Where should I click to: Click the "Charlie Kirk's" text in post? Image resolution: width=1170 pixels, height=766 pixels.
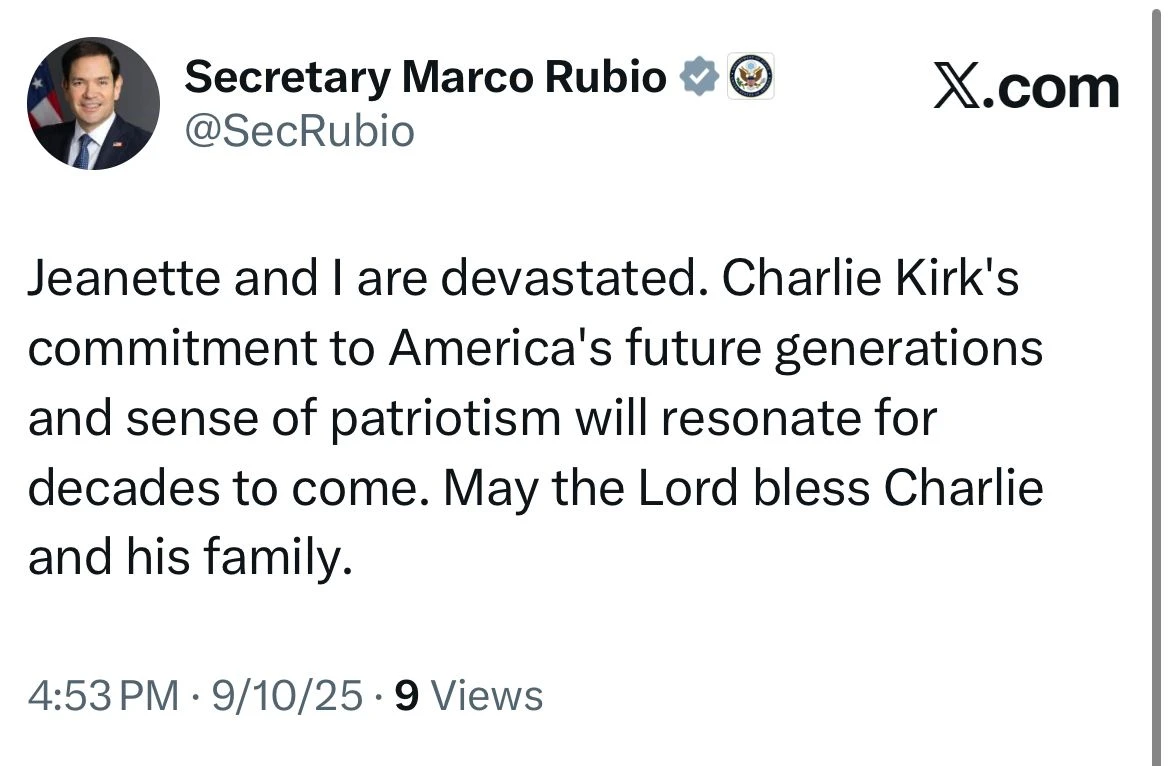[x=869, y=280]
